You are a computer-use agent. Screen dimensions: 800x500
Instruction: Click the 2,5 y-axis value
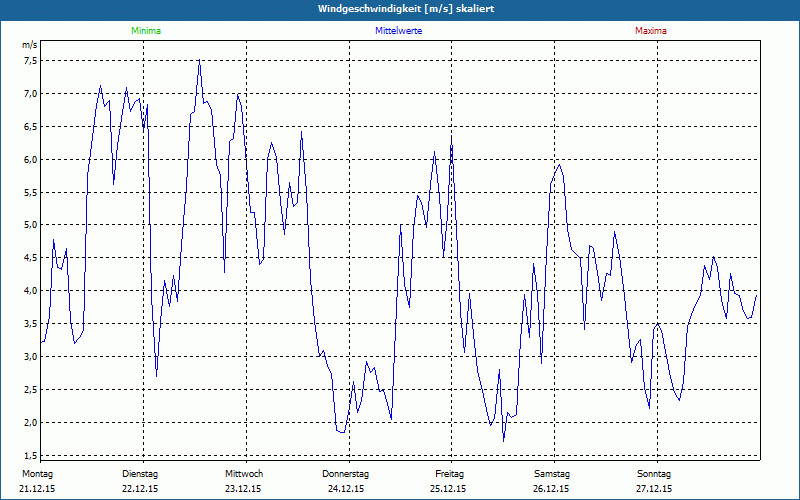tap(30, 389)
